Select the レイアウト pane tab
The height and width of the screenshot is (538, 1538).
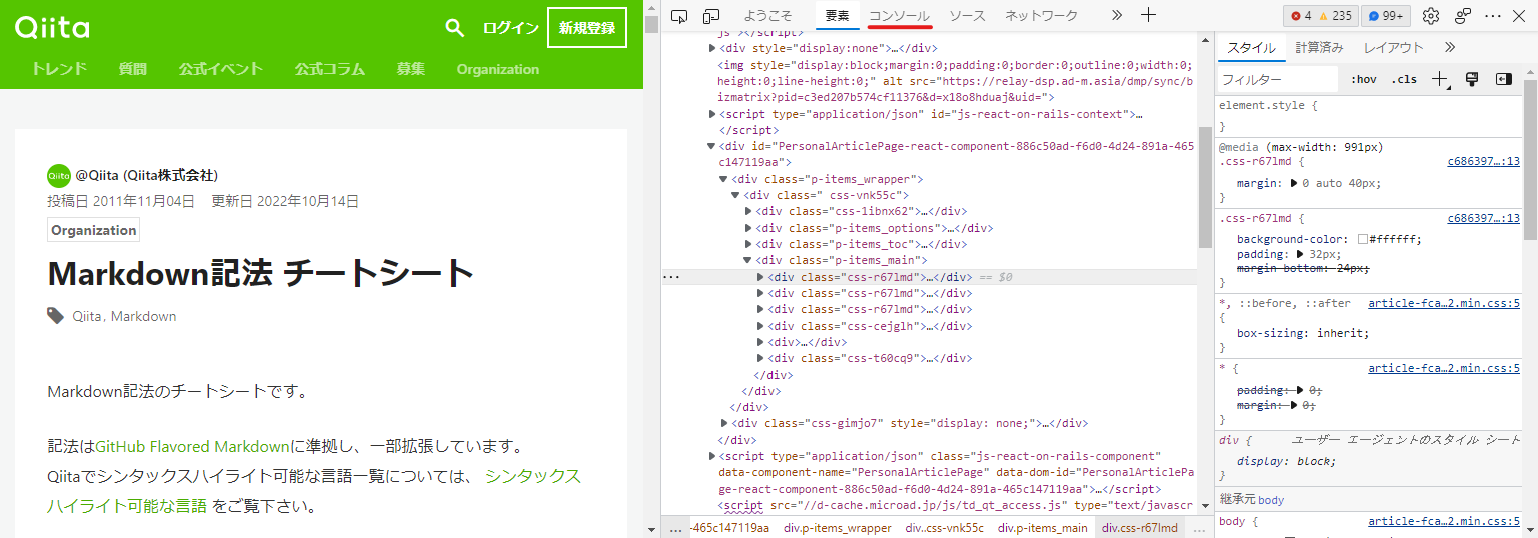pos(1393,47)
